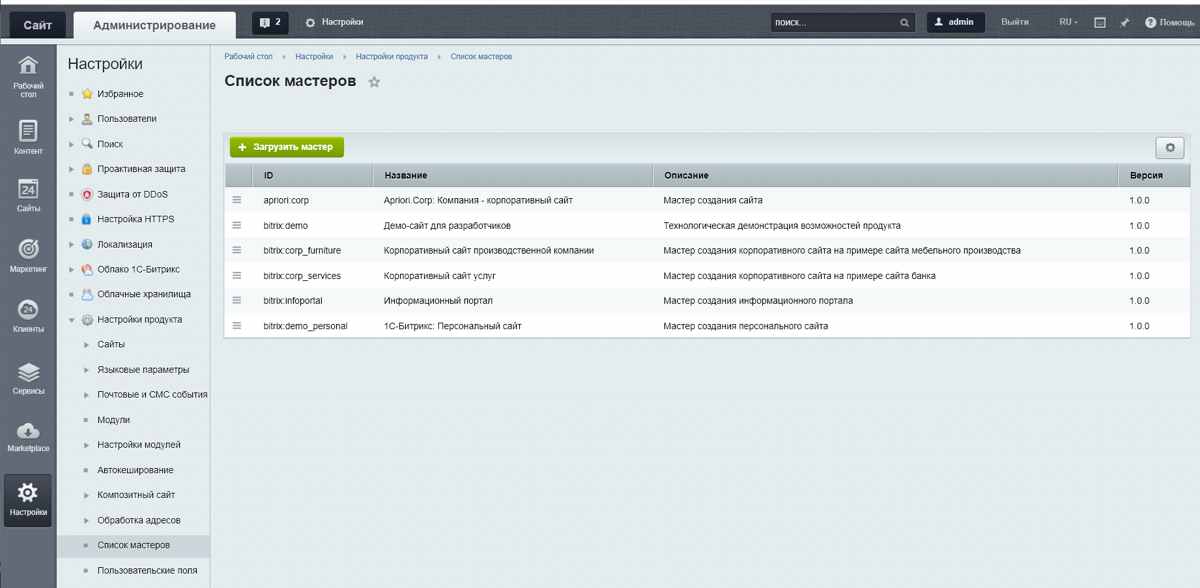Open the Маркетинг target icon
Image resolution: width=1200 pixels, height=588 pixels.
(28, 250)
